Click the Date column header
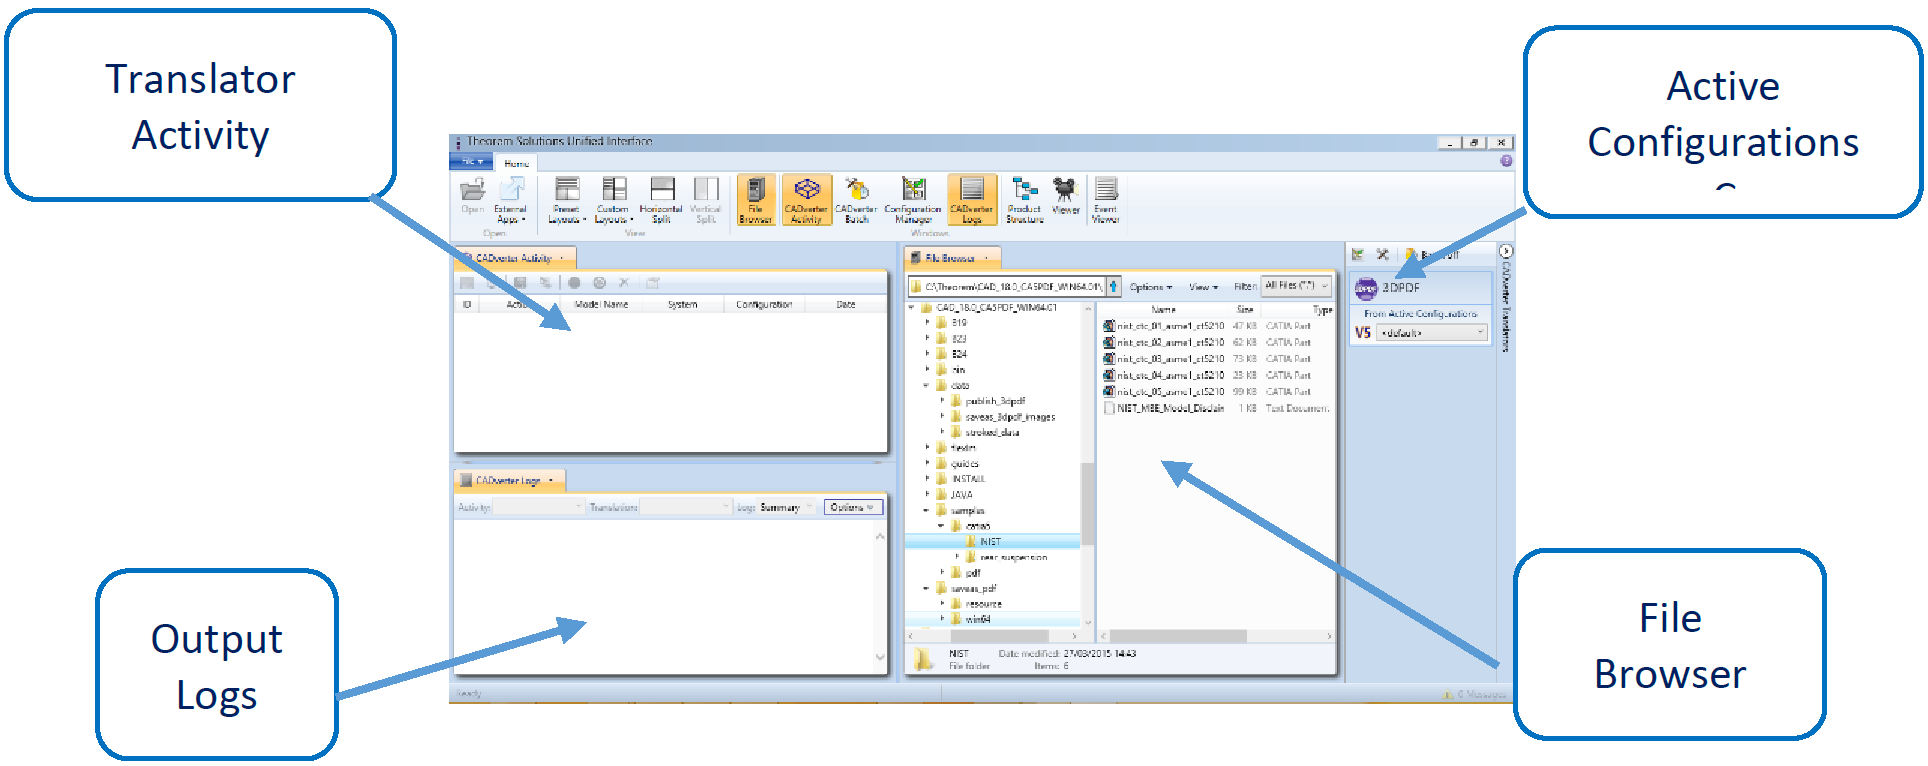1928x766 pixels. click(846, 304)
